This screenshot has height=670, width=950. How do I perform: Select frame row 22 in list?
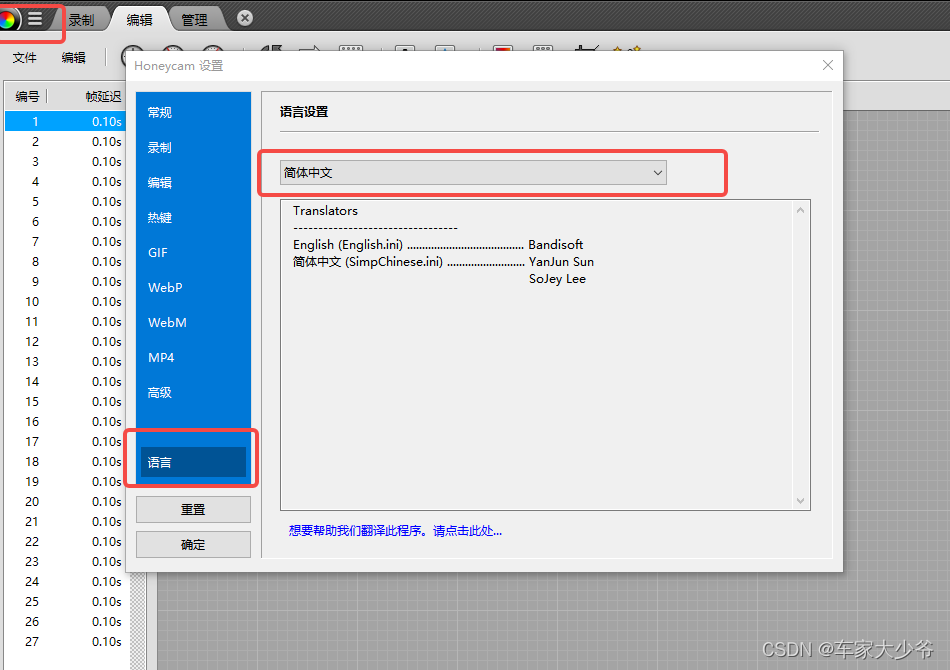65,541
